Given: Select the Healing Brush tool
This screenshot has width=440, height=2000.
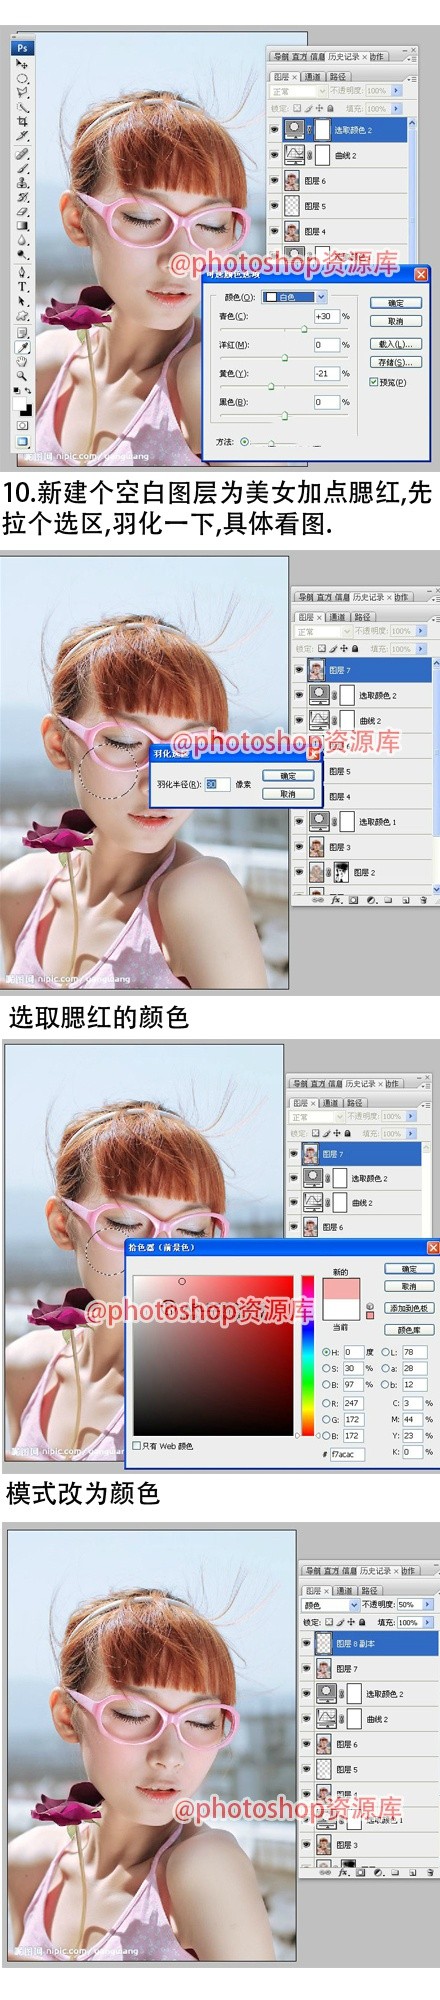Looking at the screenshot, I should click(x=22, y=154).
